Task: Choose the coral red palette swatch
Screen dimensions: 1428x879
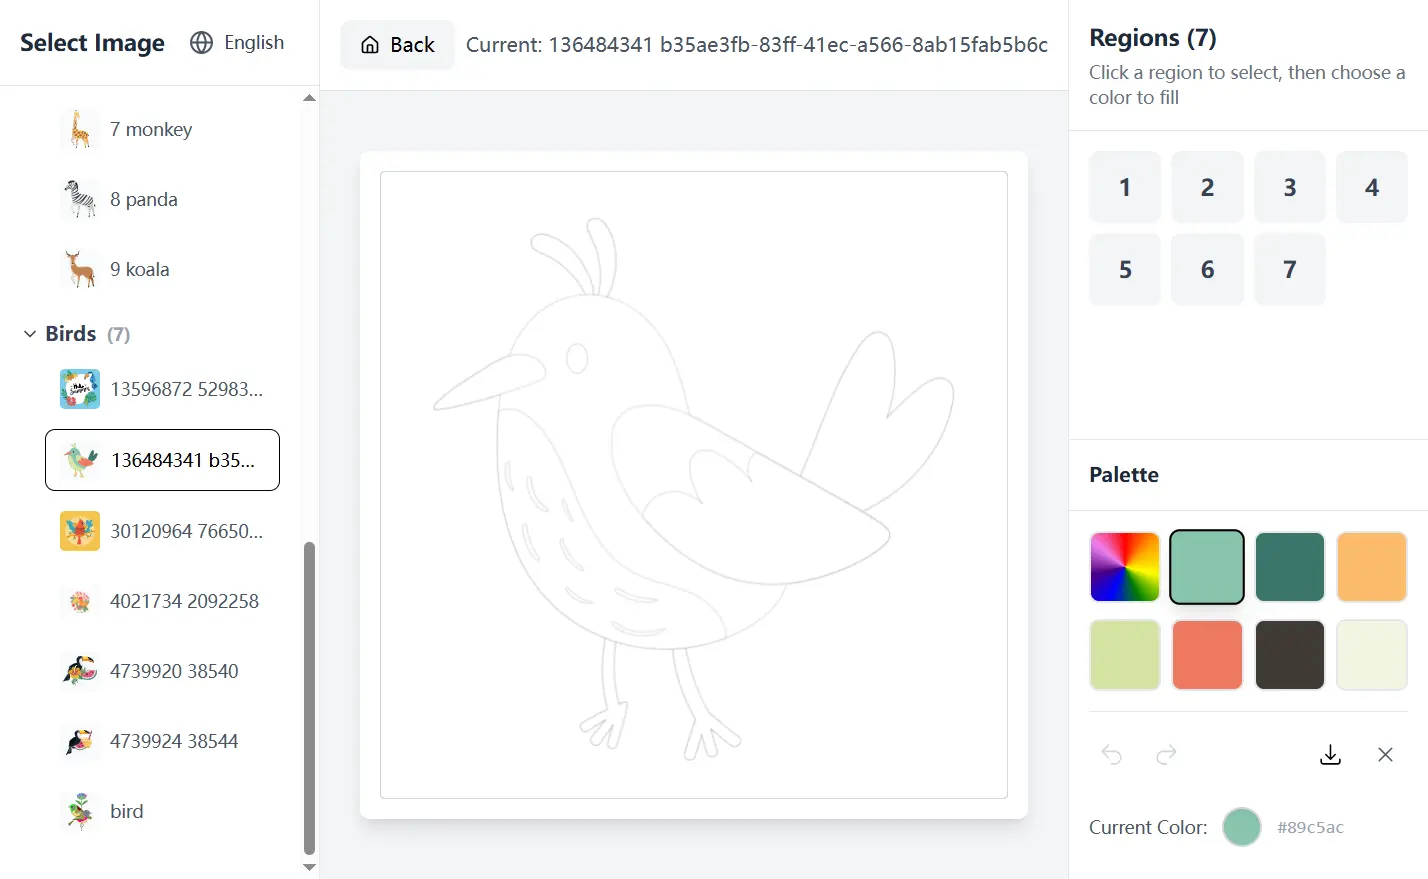Action: 1207,655
